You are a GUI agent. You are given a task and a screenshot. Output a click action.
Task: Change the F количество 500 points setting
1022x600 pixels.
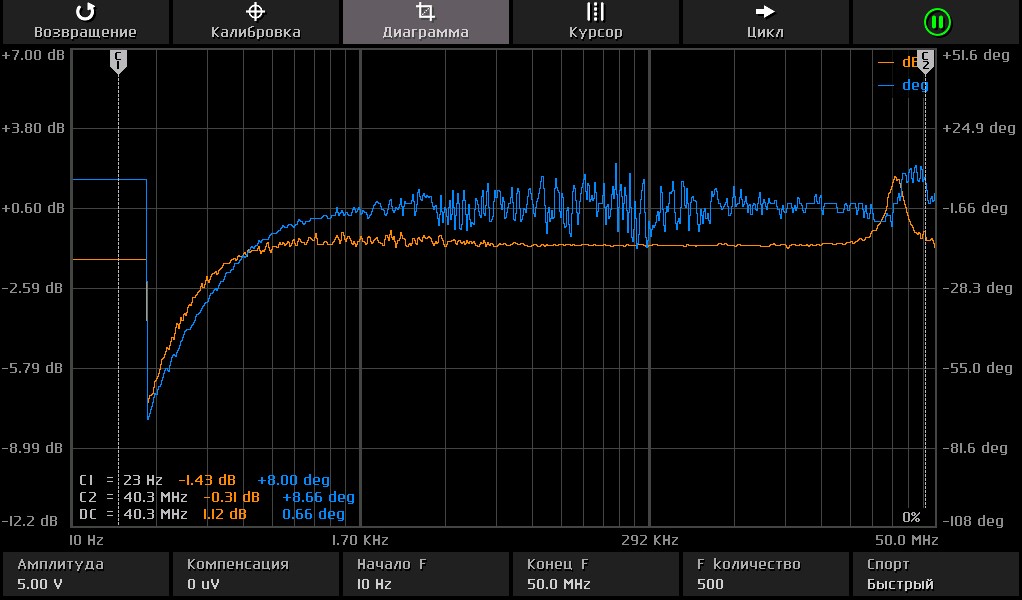coord(765,574)
